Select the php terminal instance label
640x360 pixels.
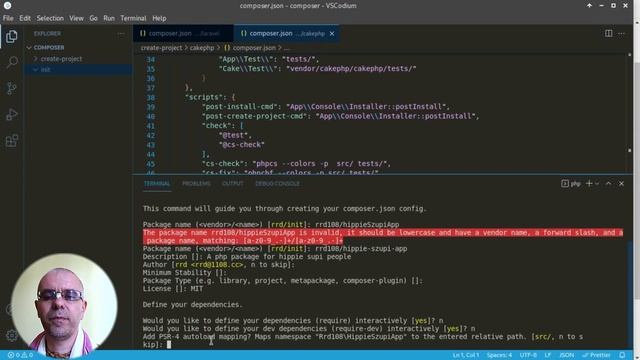pyautogui.click(x=571, y=184)
